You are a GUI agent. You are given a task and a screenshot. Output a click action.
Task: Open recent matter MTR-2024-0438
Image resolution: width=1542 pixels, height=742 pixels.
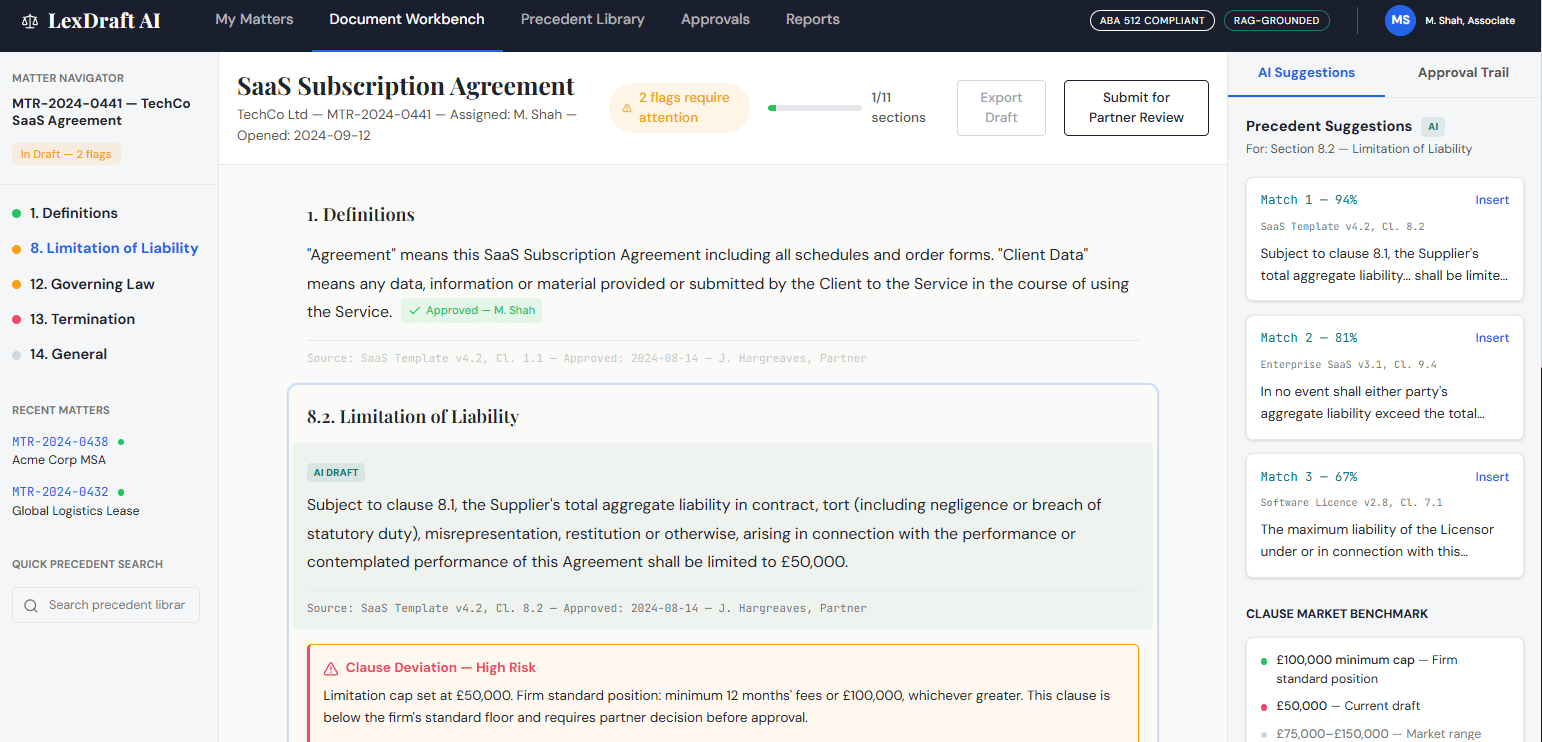[60, 441]
